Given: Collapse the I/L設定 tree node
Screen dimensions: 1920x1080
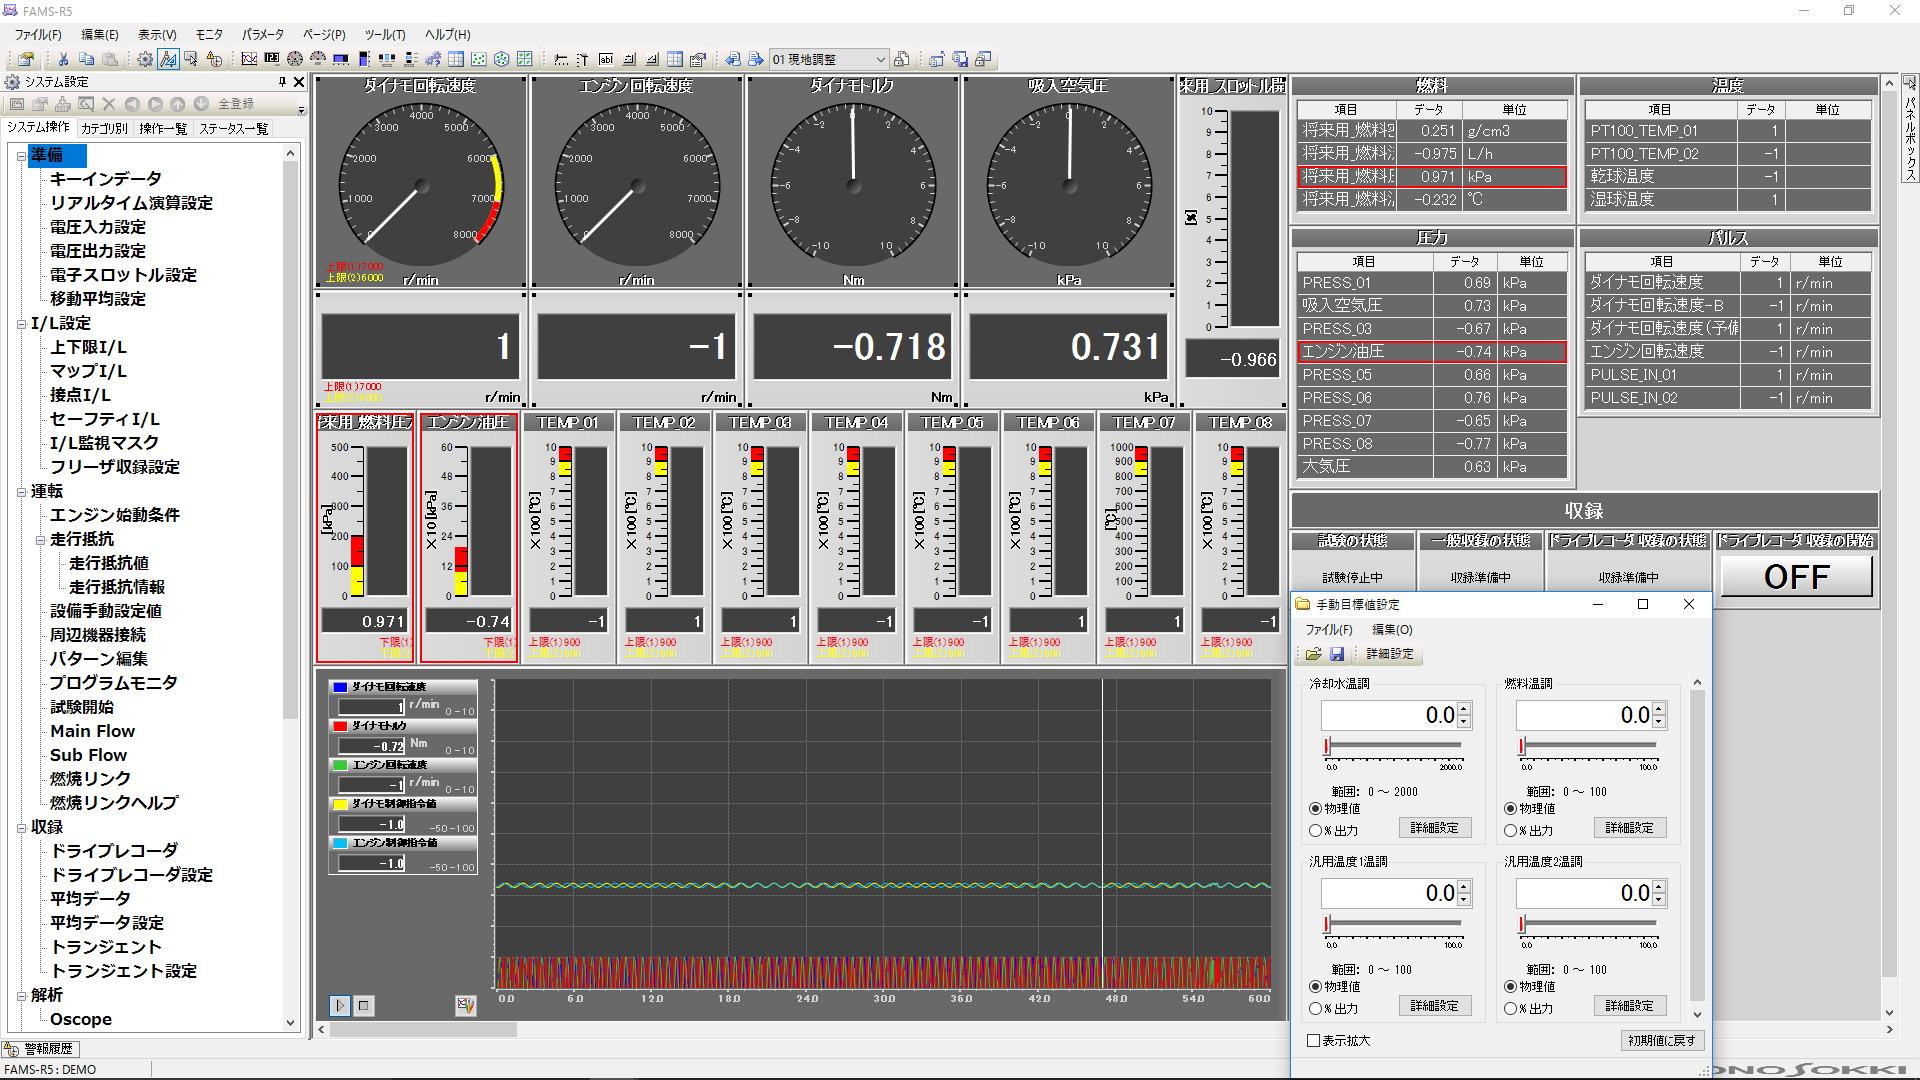Looking at the screenshot, I should [x=22, y=324].
